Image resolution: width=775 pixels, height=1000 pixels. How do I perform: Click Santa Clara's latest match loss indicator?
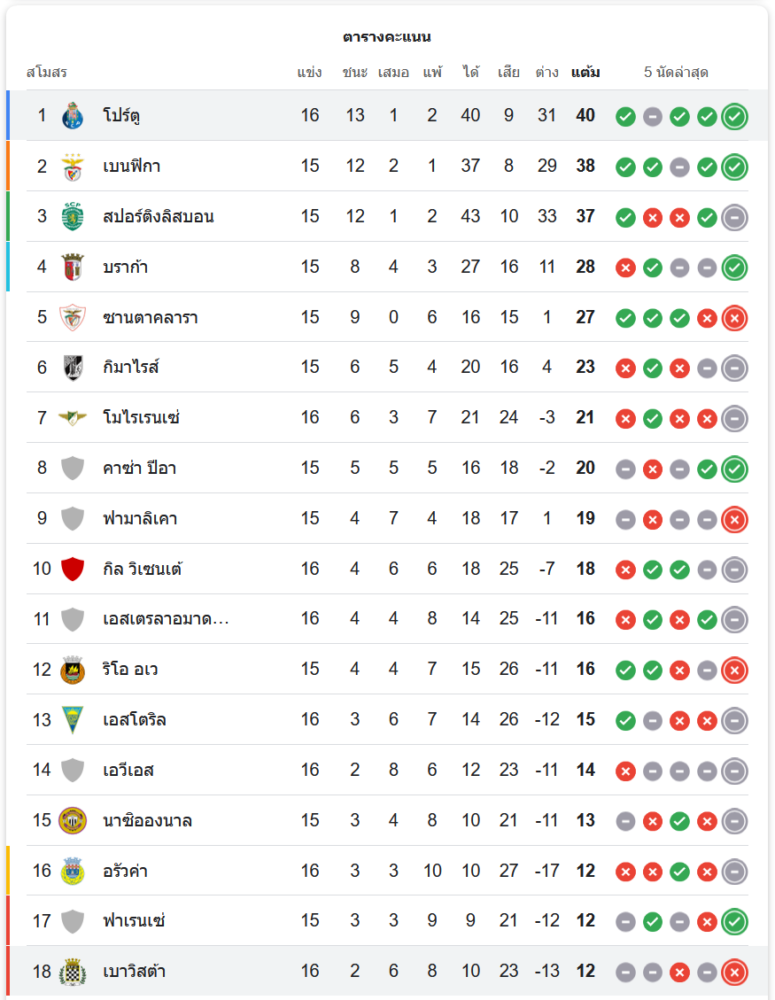[734, 317]
